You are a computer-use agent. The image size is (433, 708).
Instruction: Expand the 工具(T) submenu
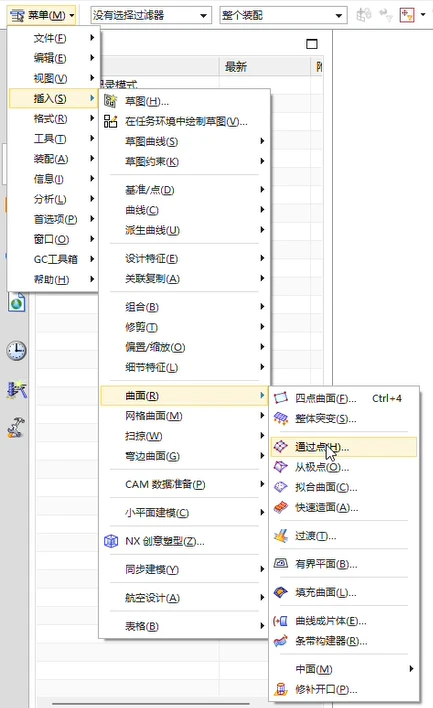54,139
